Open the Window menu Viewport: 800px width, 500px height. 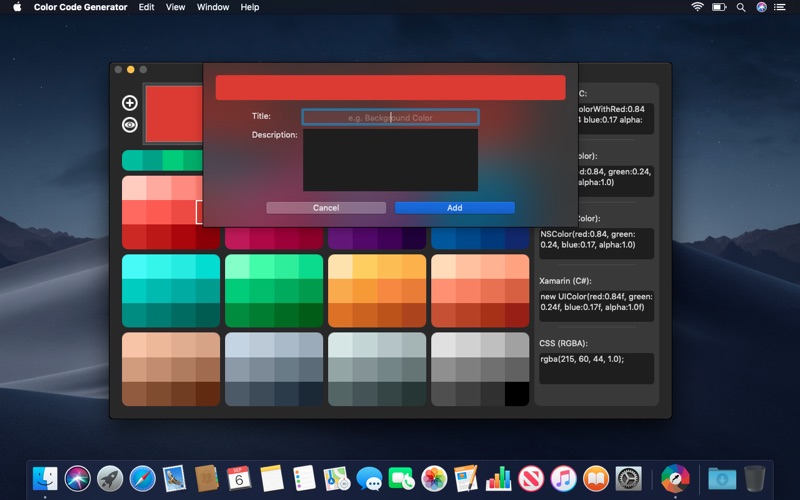pyautogui.click(x=213, y=7)
